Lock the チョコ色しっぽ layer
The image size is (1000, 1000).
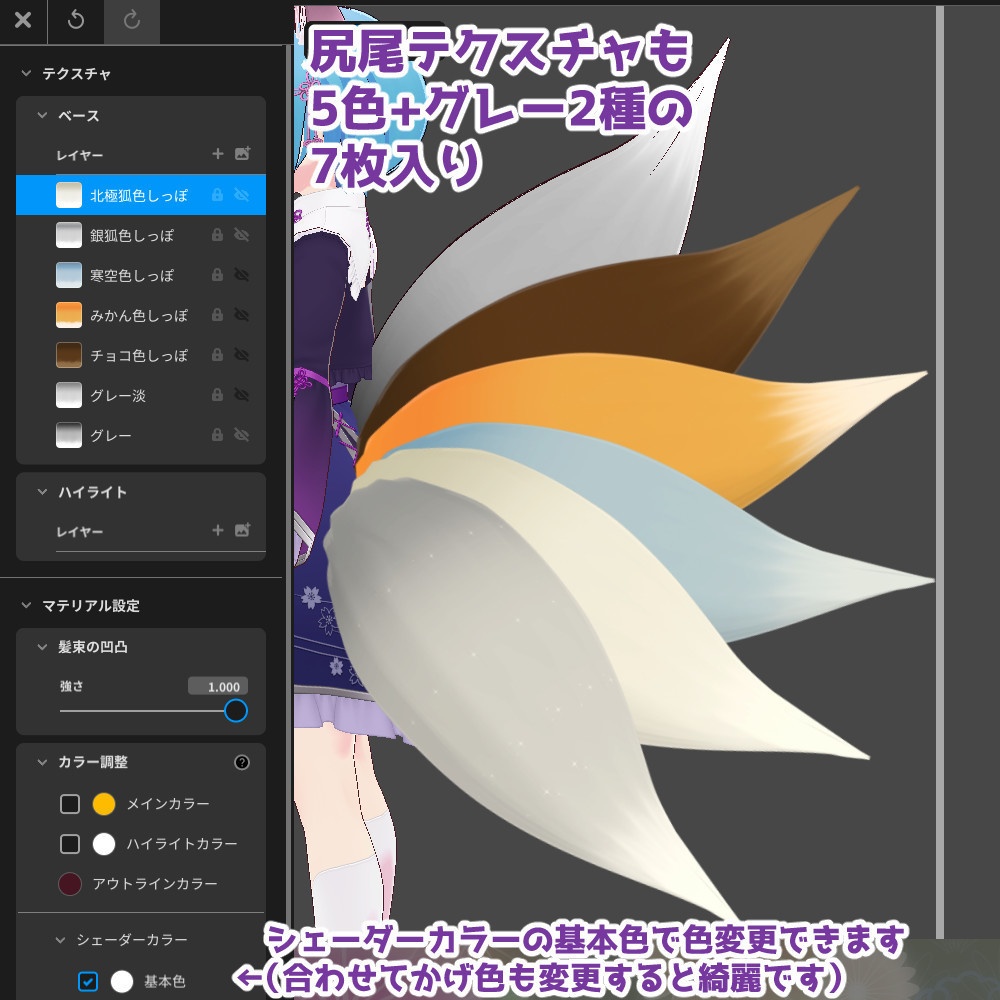coord(216,355)
